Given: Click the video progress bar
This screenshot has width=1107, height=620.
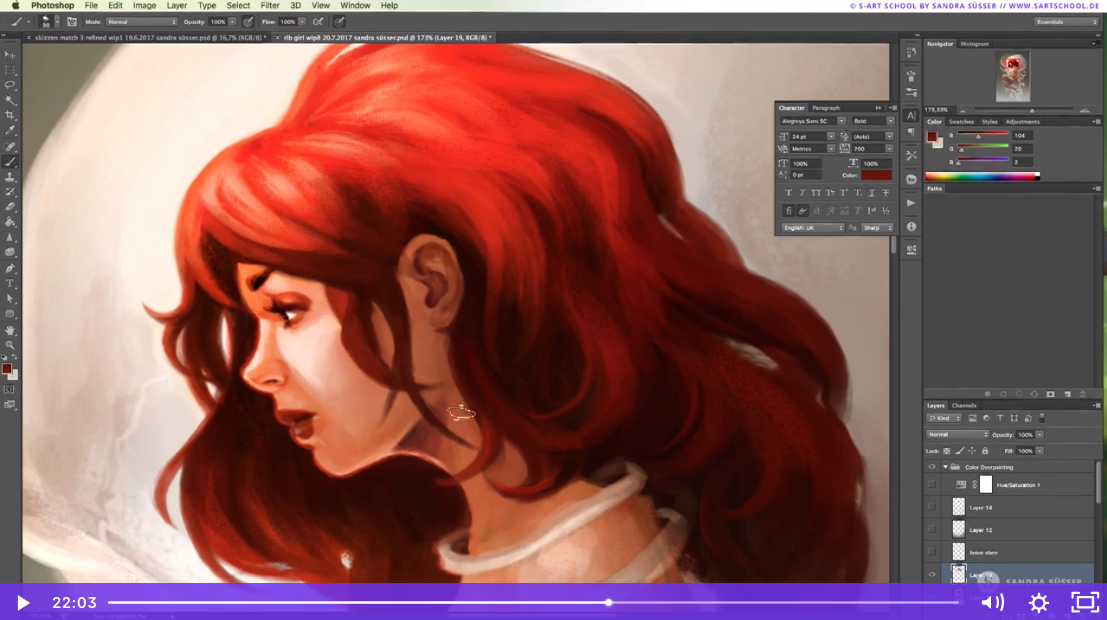Looking at the screenshot, I should [x=533, y=602].
